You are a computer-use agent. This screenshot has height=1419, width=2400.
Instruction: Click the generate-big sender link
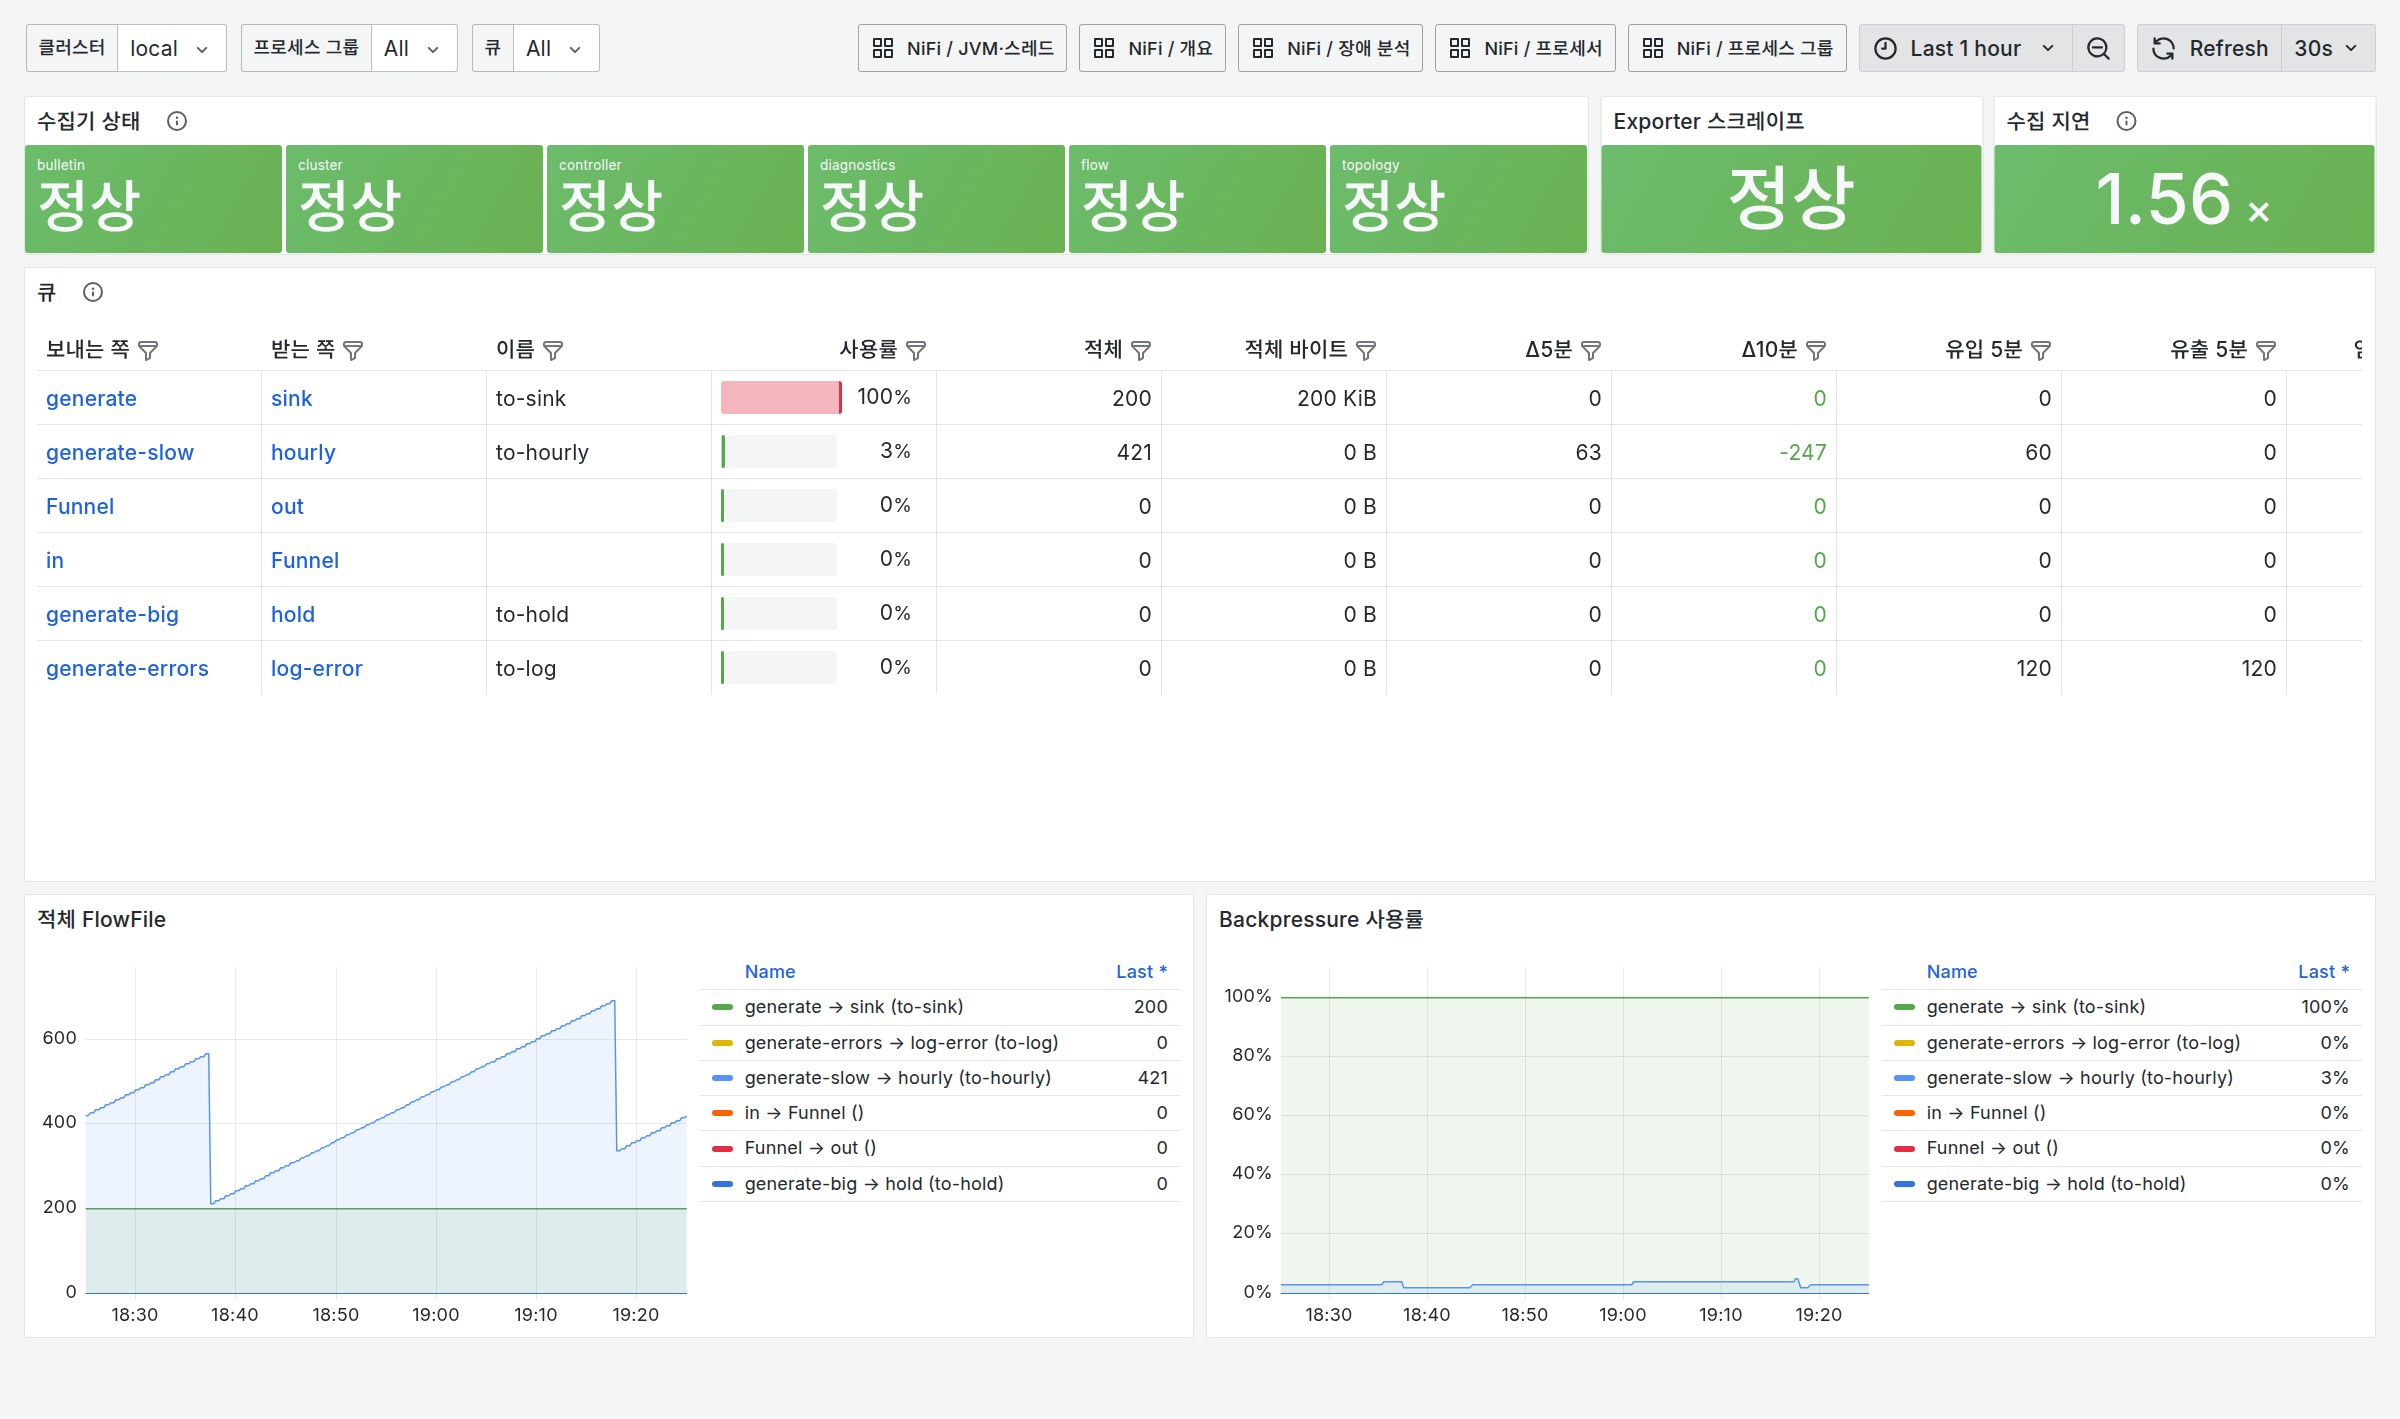click(112, 614)
